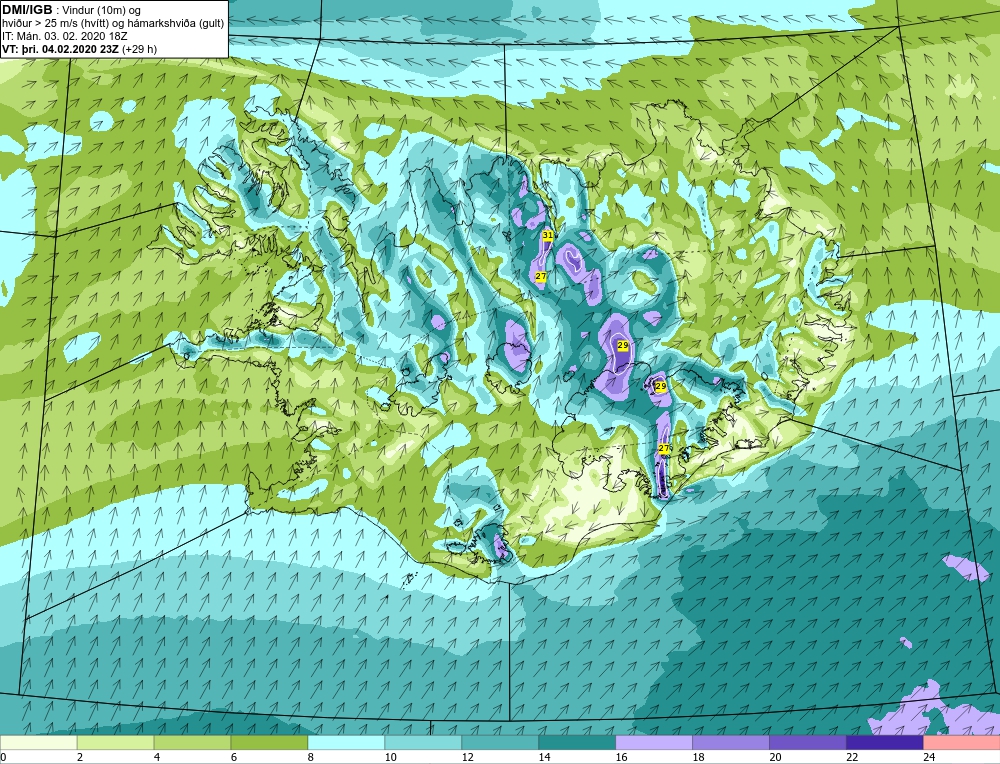Click the medium purple 18–20 m/s legend swatch
This screenshot has height=764, width=1000.
point(731,742)
